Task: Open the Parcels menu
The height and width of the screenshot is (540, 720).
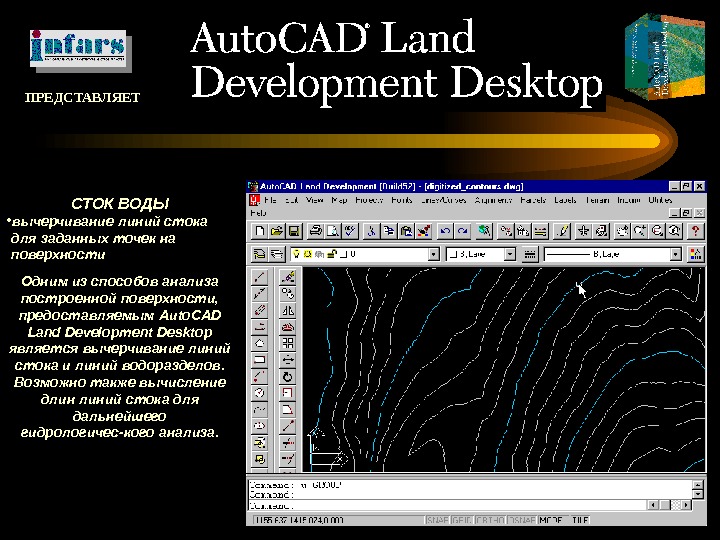Action: pyautogui.click(x=533, y=200)
